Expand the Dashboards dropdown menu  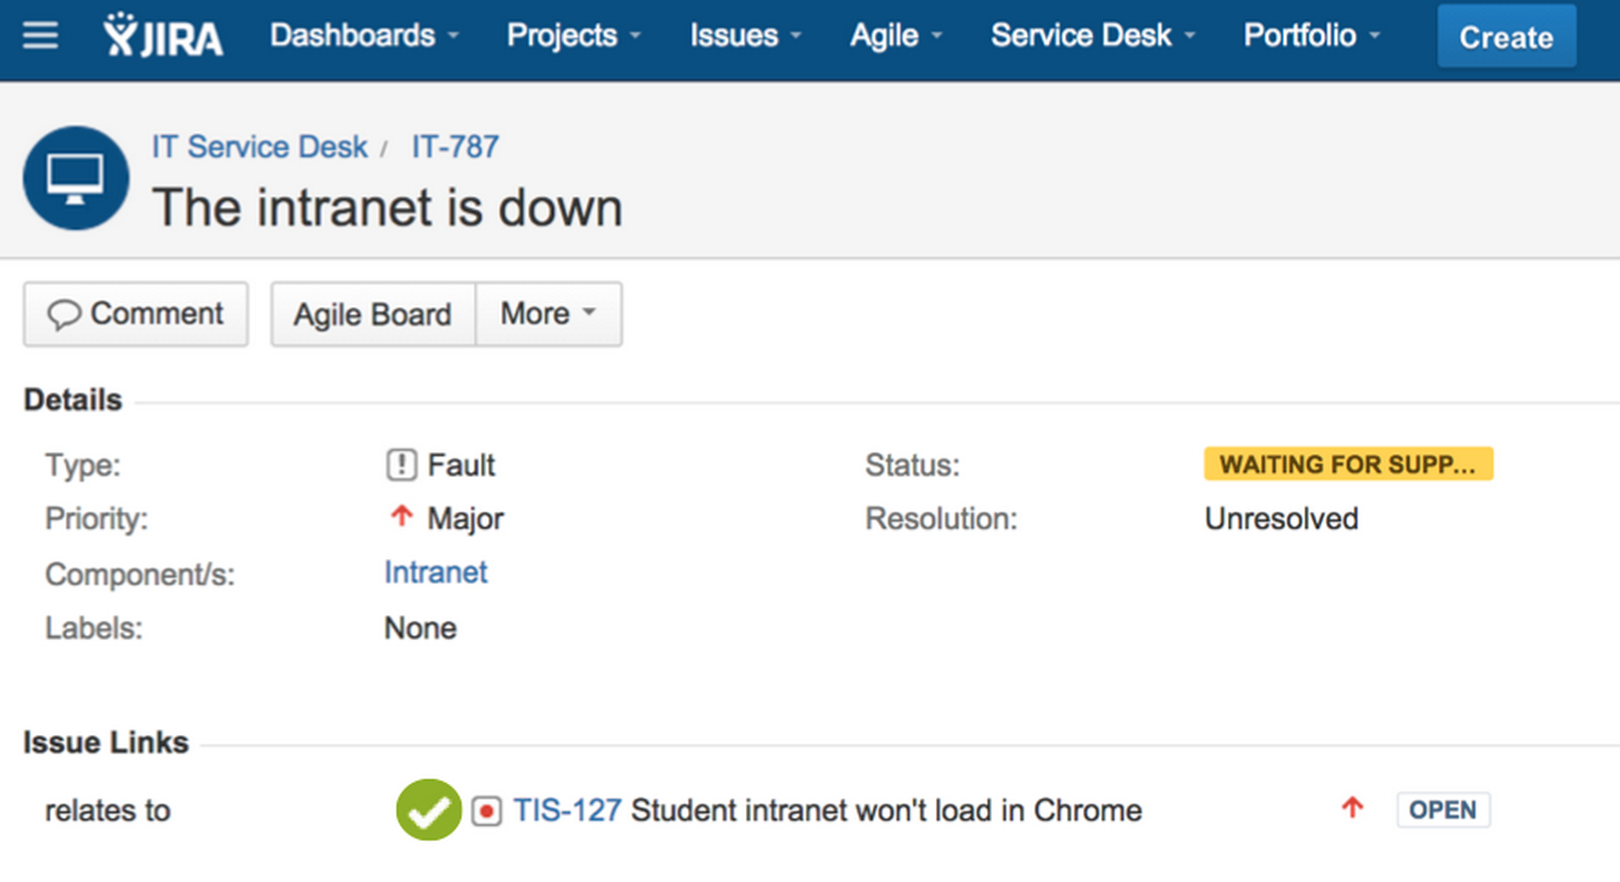(x=364, y=36)
